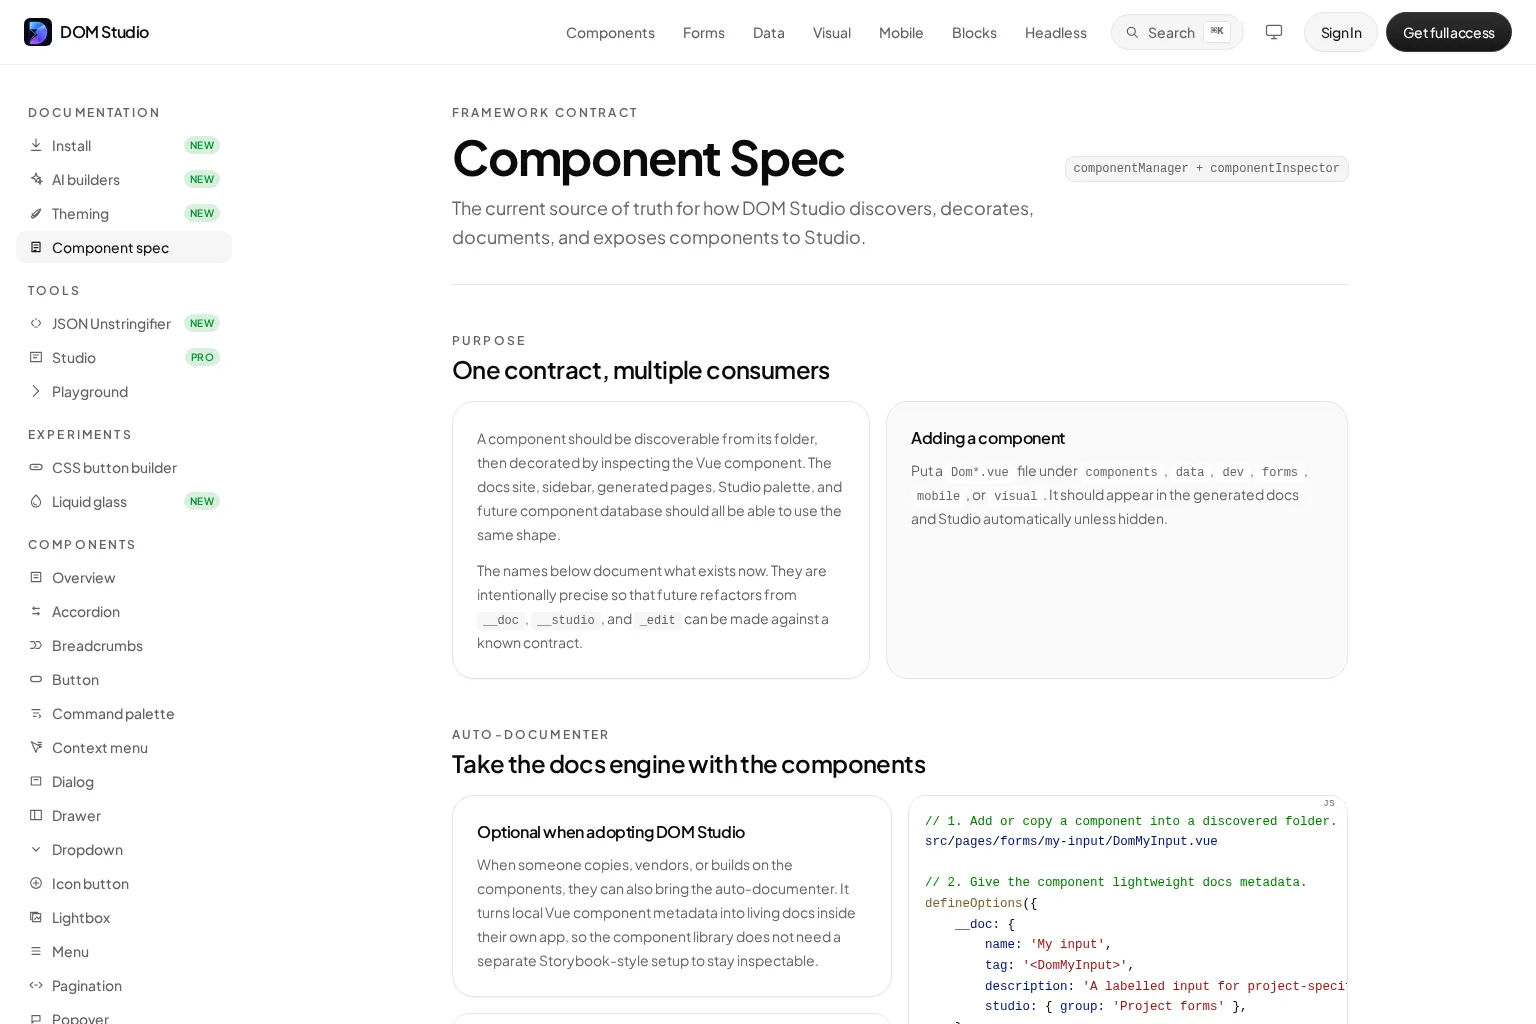Open the Accordion component page

124,611
